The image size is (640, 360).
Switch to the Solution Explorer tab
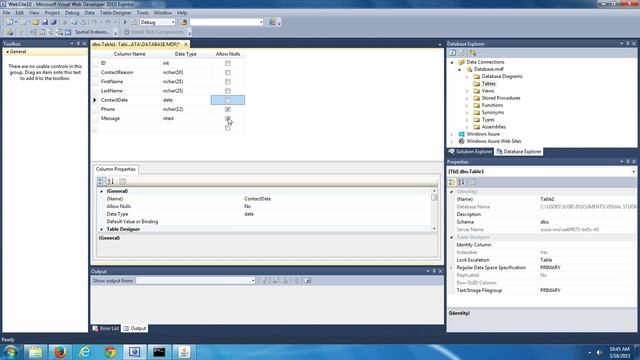click(471, 151)
